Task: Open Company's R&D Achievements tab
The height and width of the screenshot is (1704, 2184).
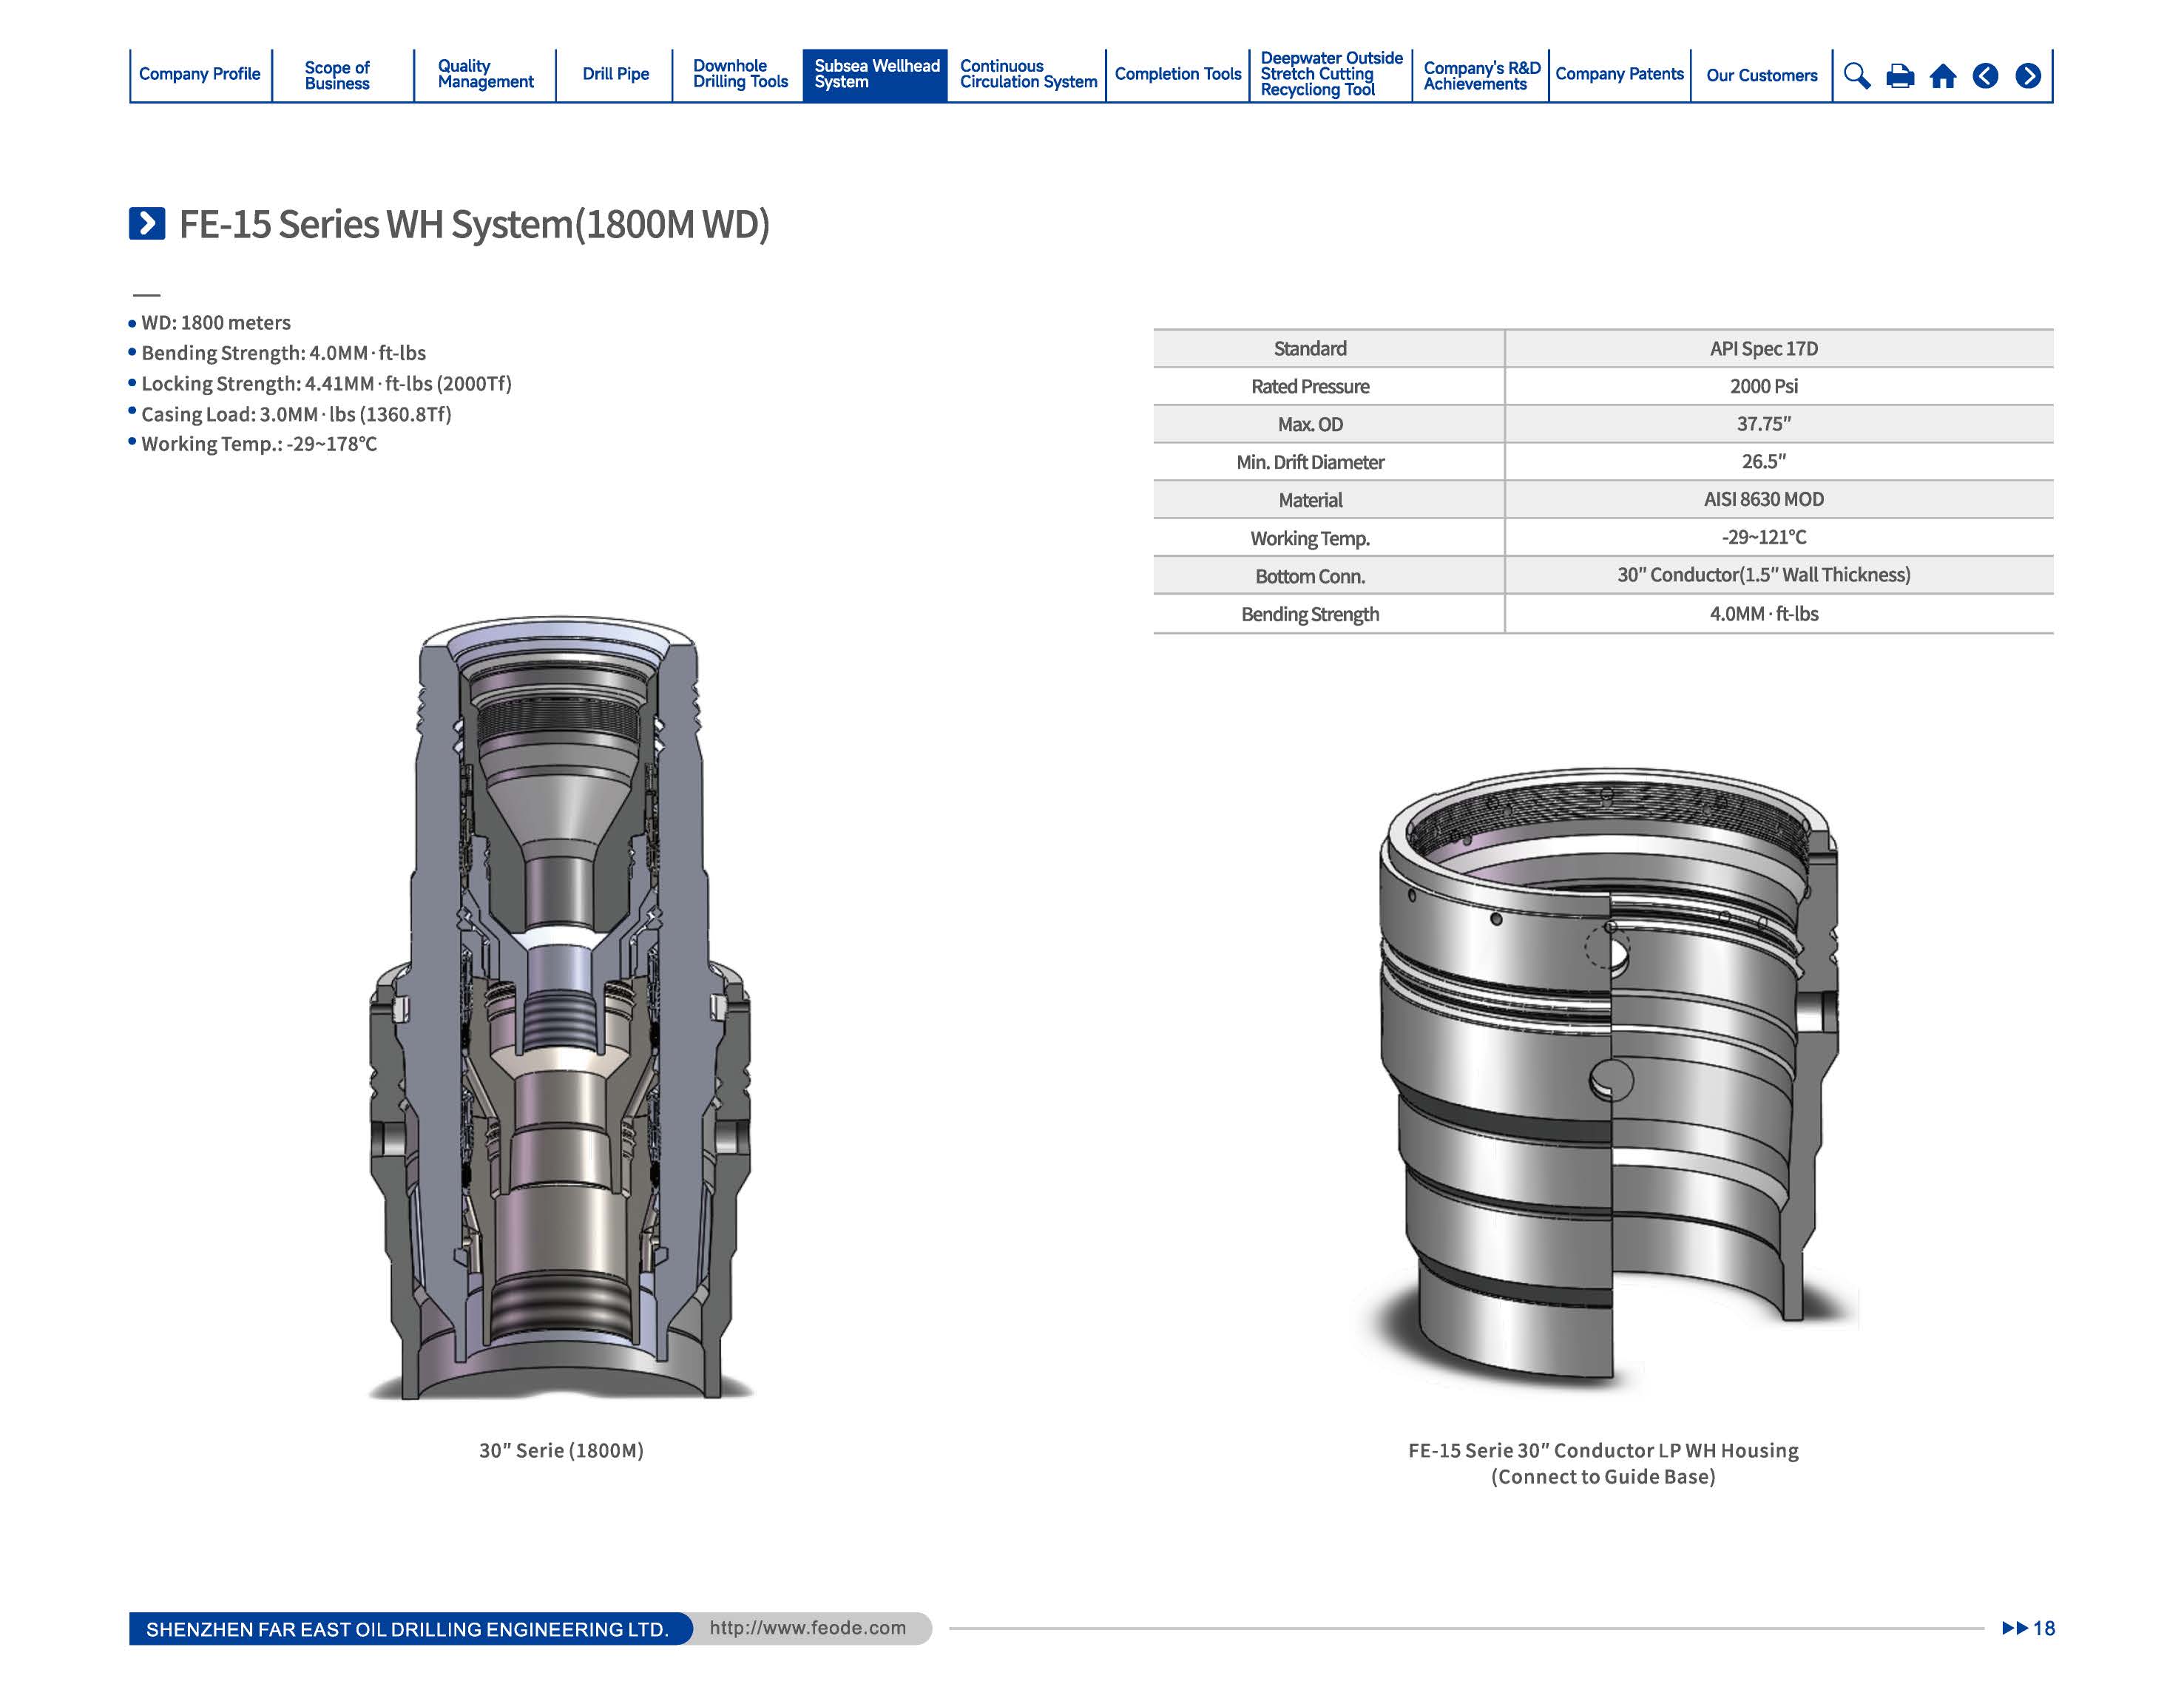Action: click(1481, 75)
